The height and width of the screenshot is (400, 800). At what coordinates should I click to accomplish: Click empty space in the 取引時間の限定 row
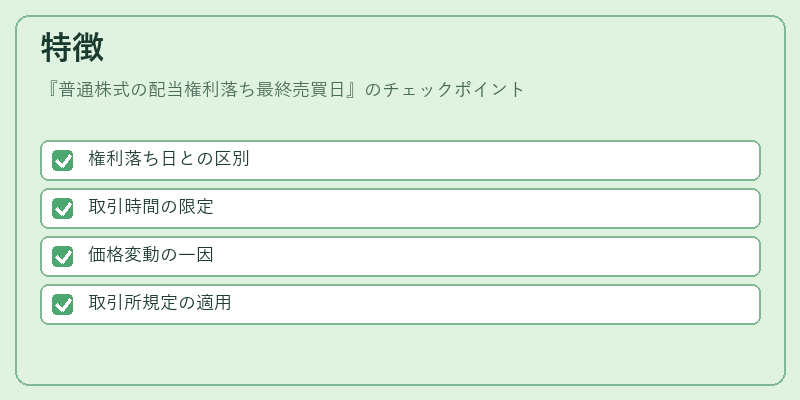(x=485, y=208)
